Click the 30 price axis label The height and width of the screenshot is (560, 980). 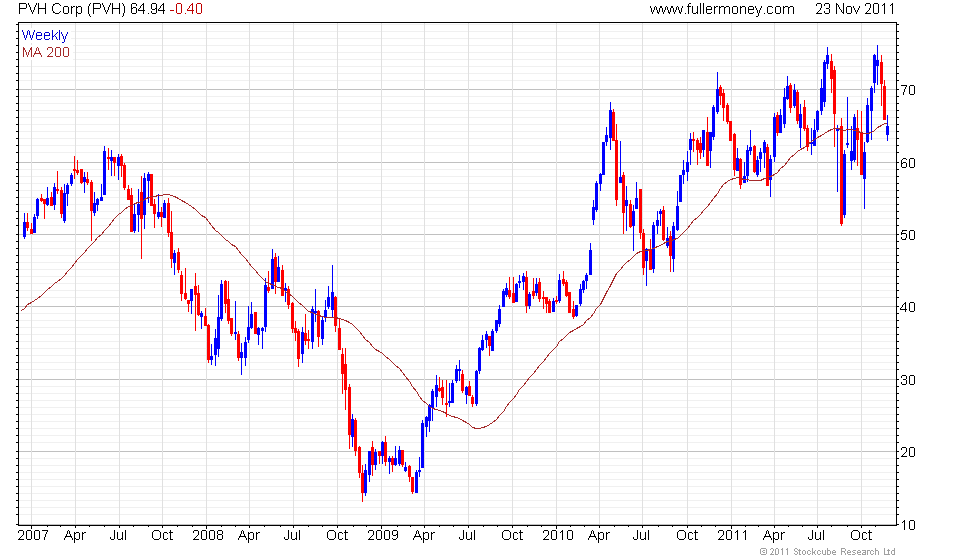coord(908,380)
